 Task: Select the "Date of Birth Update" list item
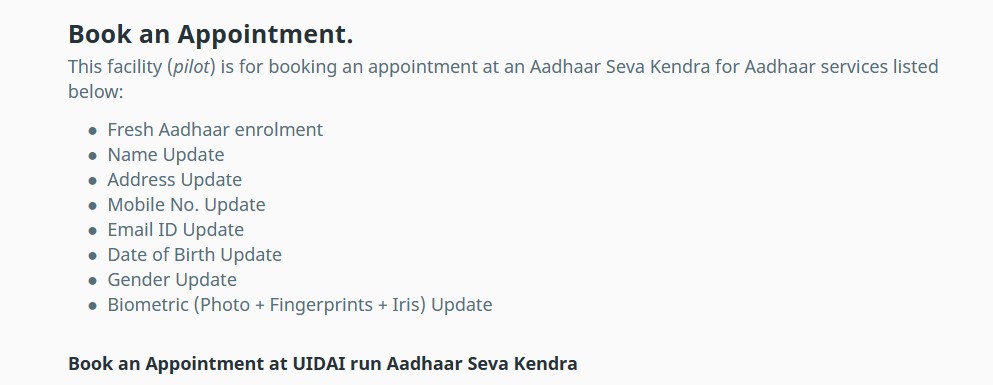pyautogui.click(x=194, y=255)
